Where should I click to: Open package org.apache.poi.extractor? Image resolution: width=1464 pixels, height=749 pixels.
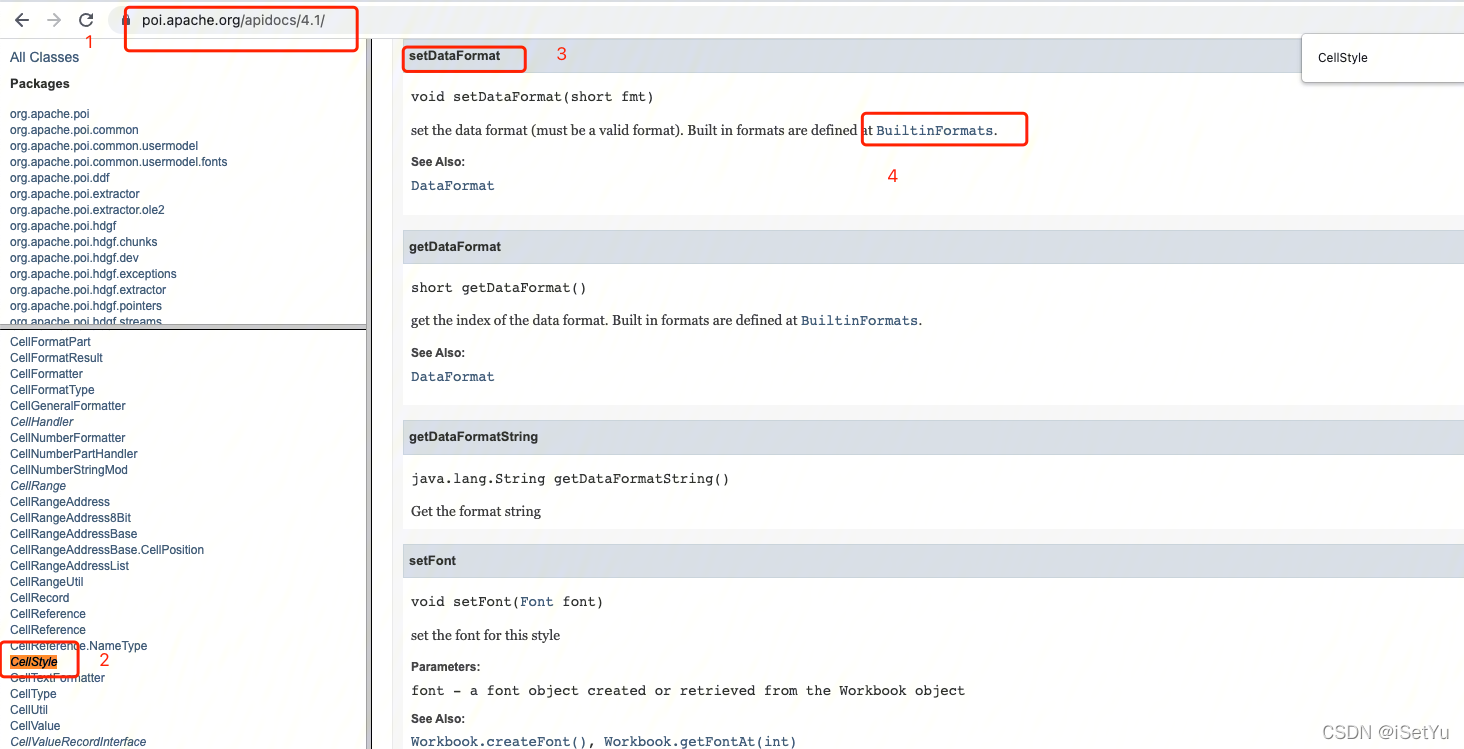pos(75,194)
